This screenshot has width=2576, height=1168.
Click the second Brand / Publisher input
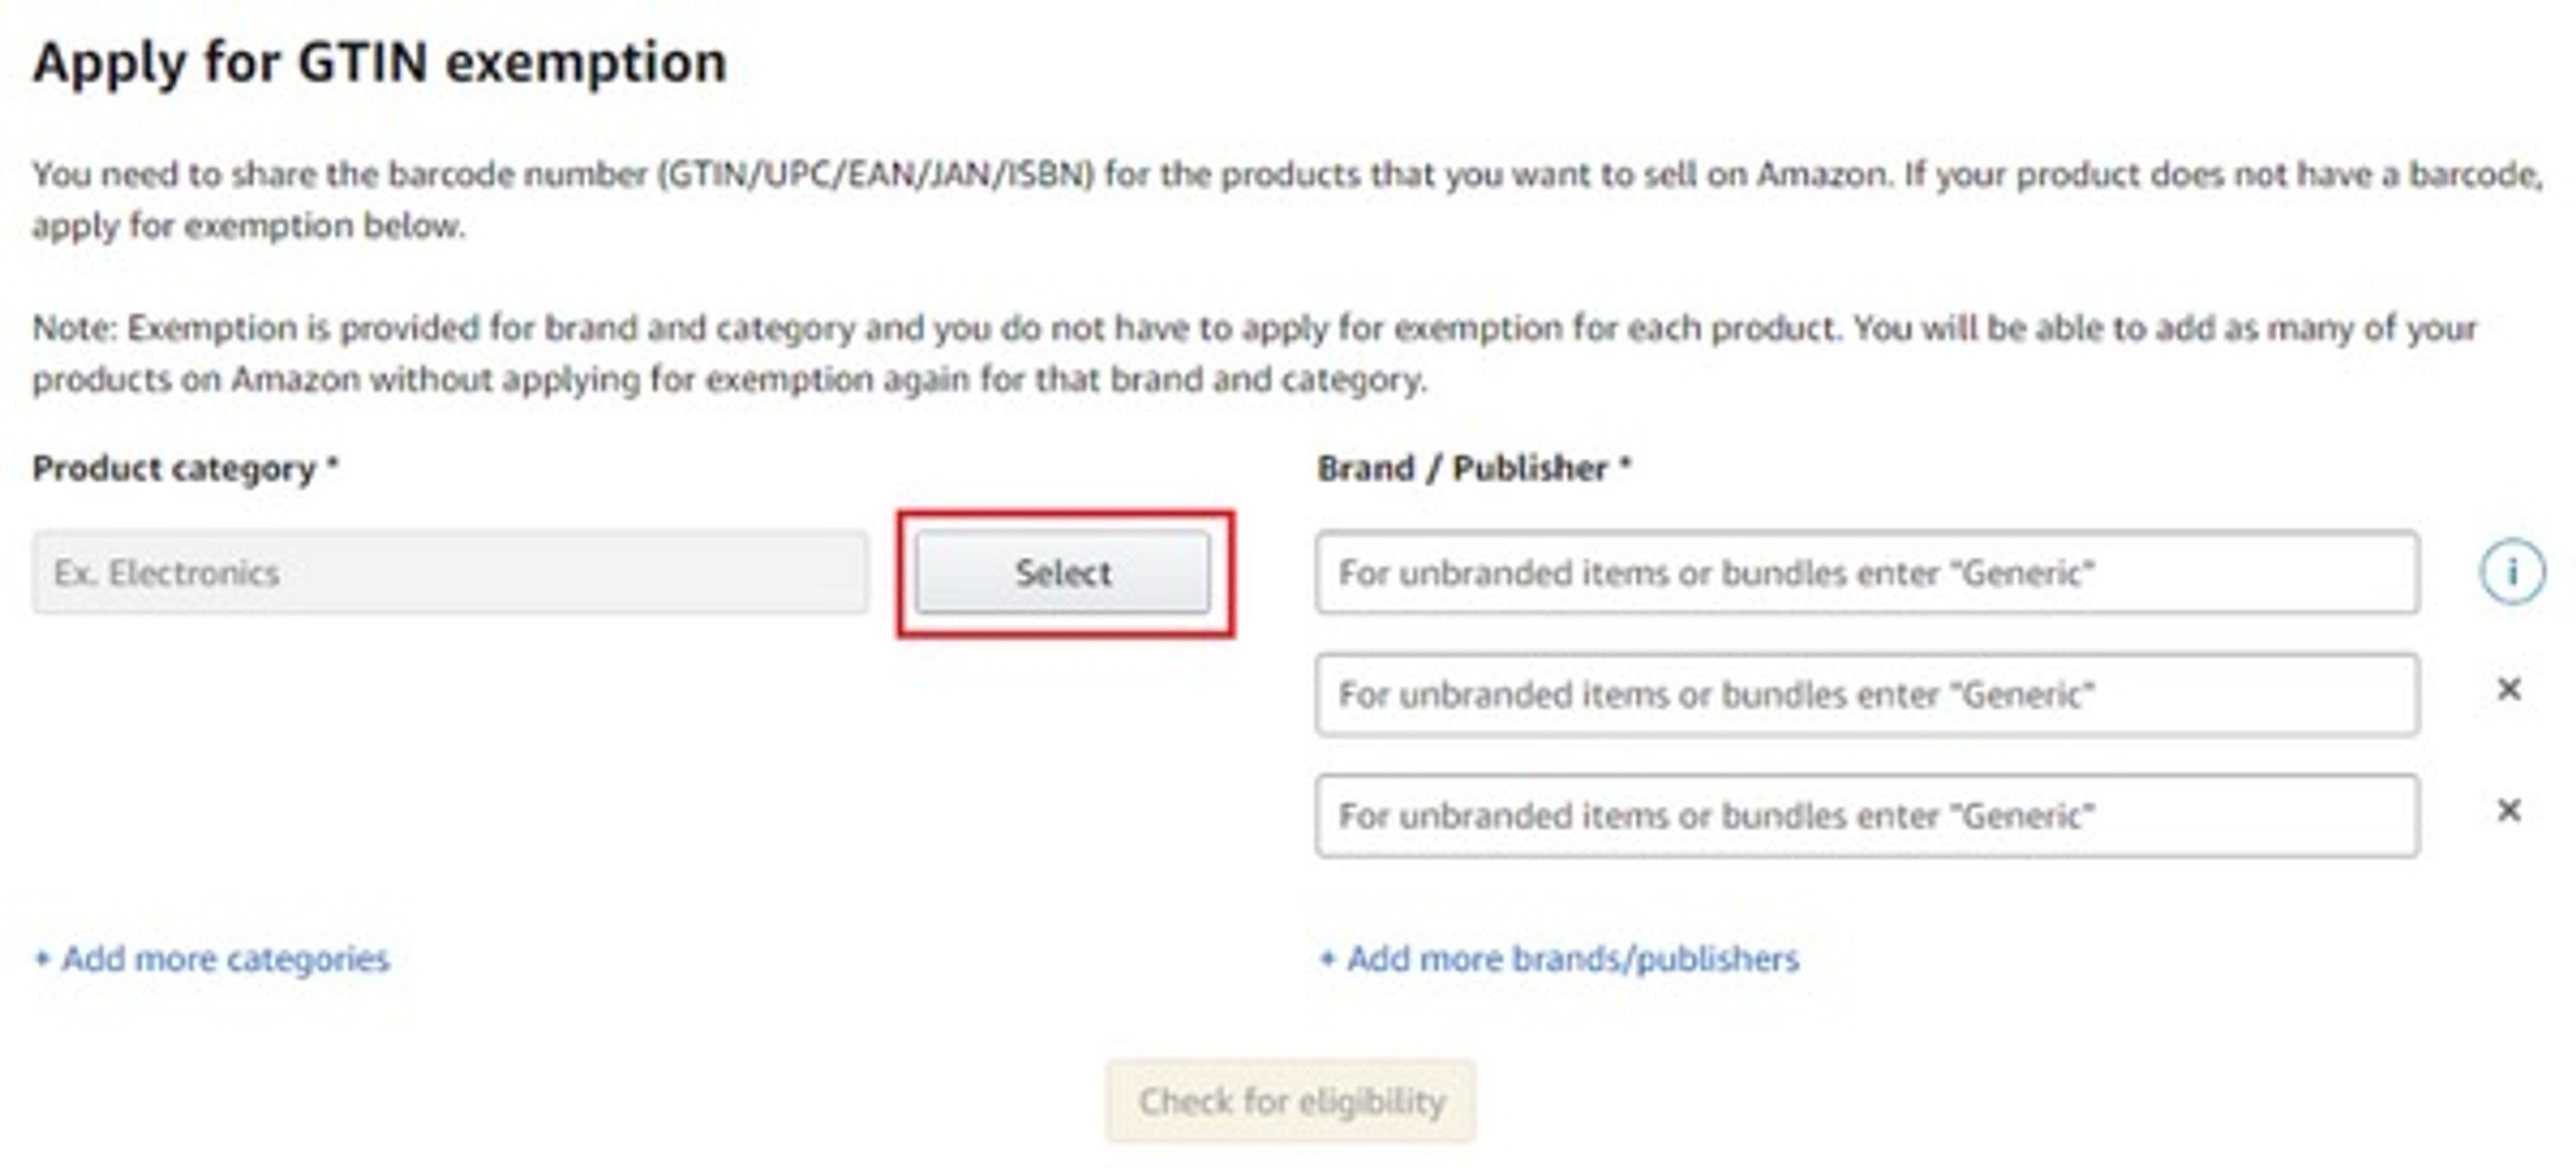1866,694
